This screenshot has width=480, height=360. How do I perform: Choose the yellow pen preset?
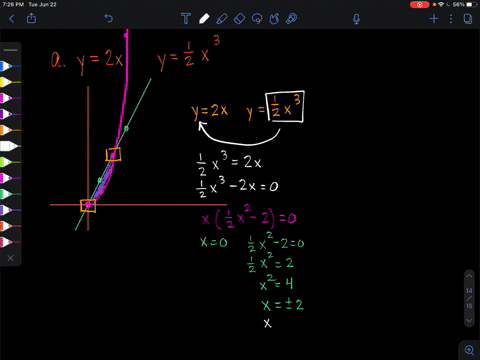pos(10,82)
